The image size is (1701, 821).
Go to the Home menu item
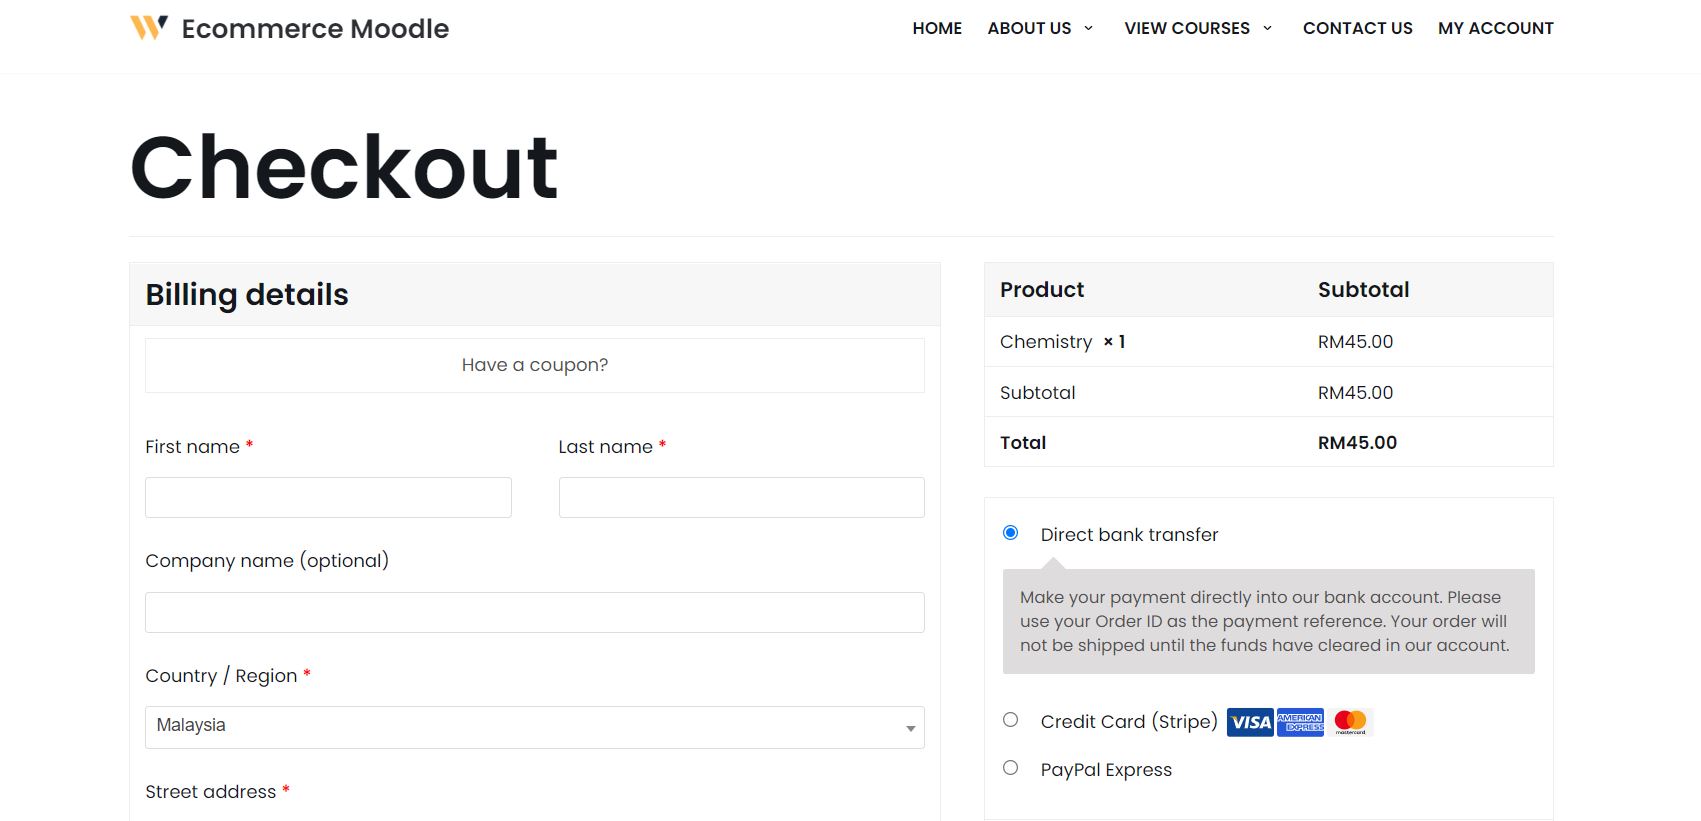pos(937,28)
